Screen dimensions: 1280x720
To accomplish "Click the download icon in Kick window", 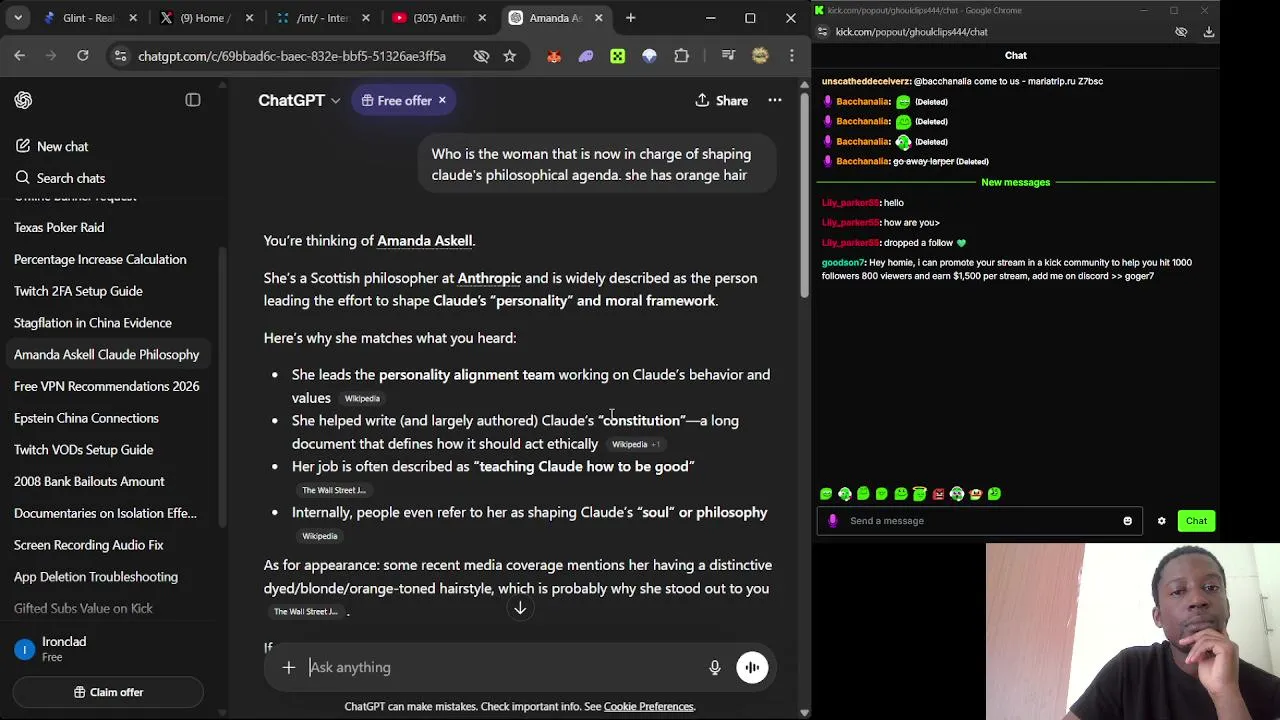I will [x=1208, y=32].
